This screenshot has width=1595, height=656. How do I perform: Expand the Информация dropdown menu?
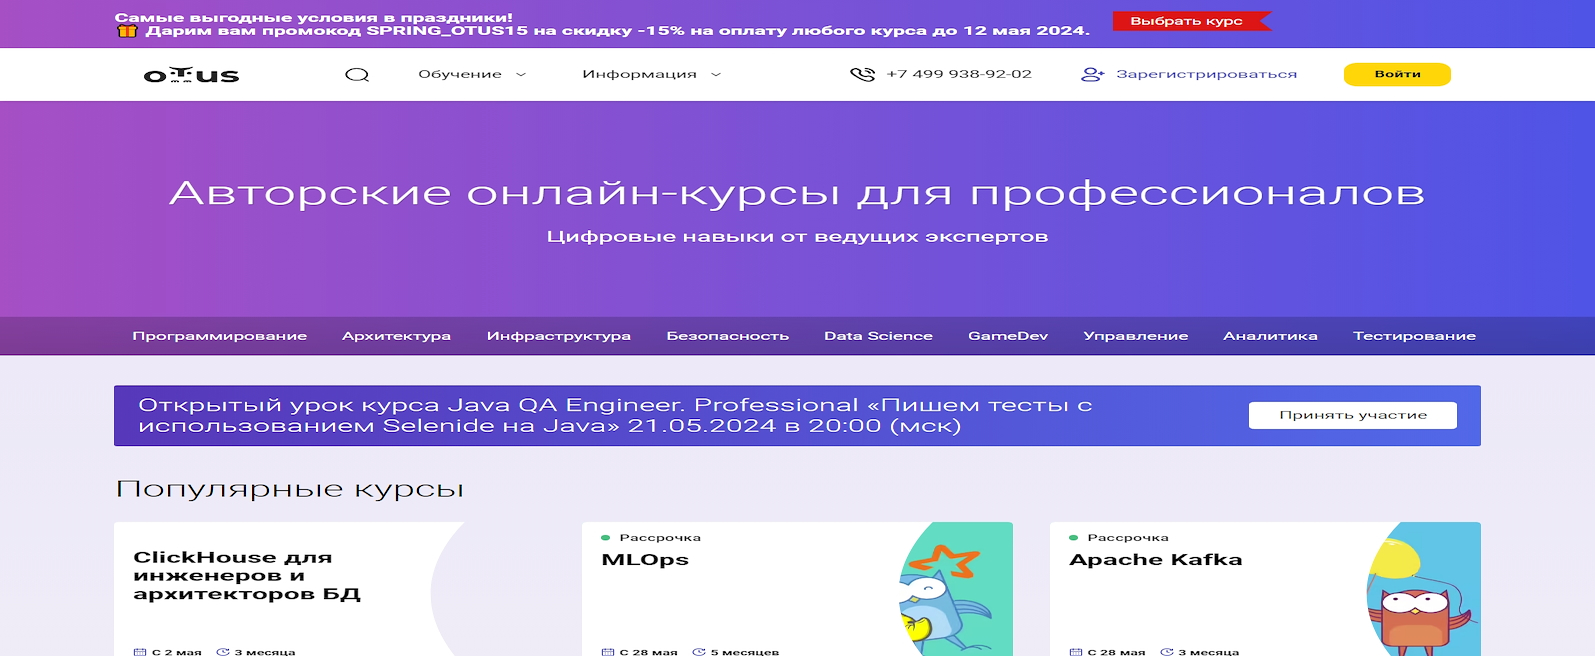pyautogui.click(x=652, y=75)
